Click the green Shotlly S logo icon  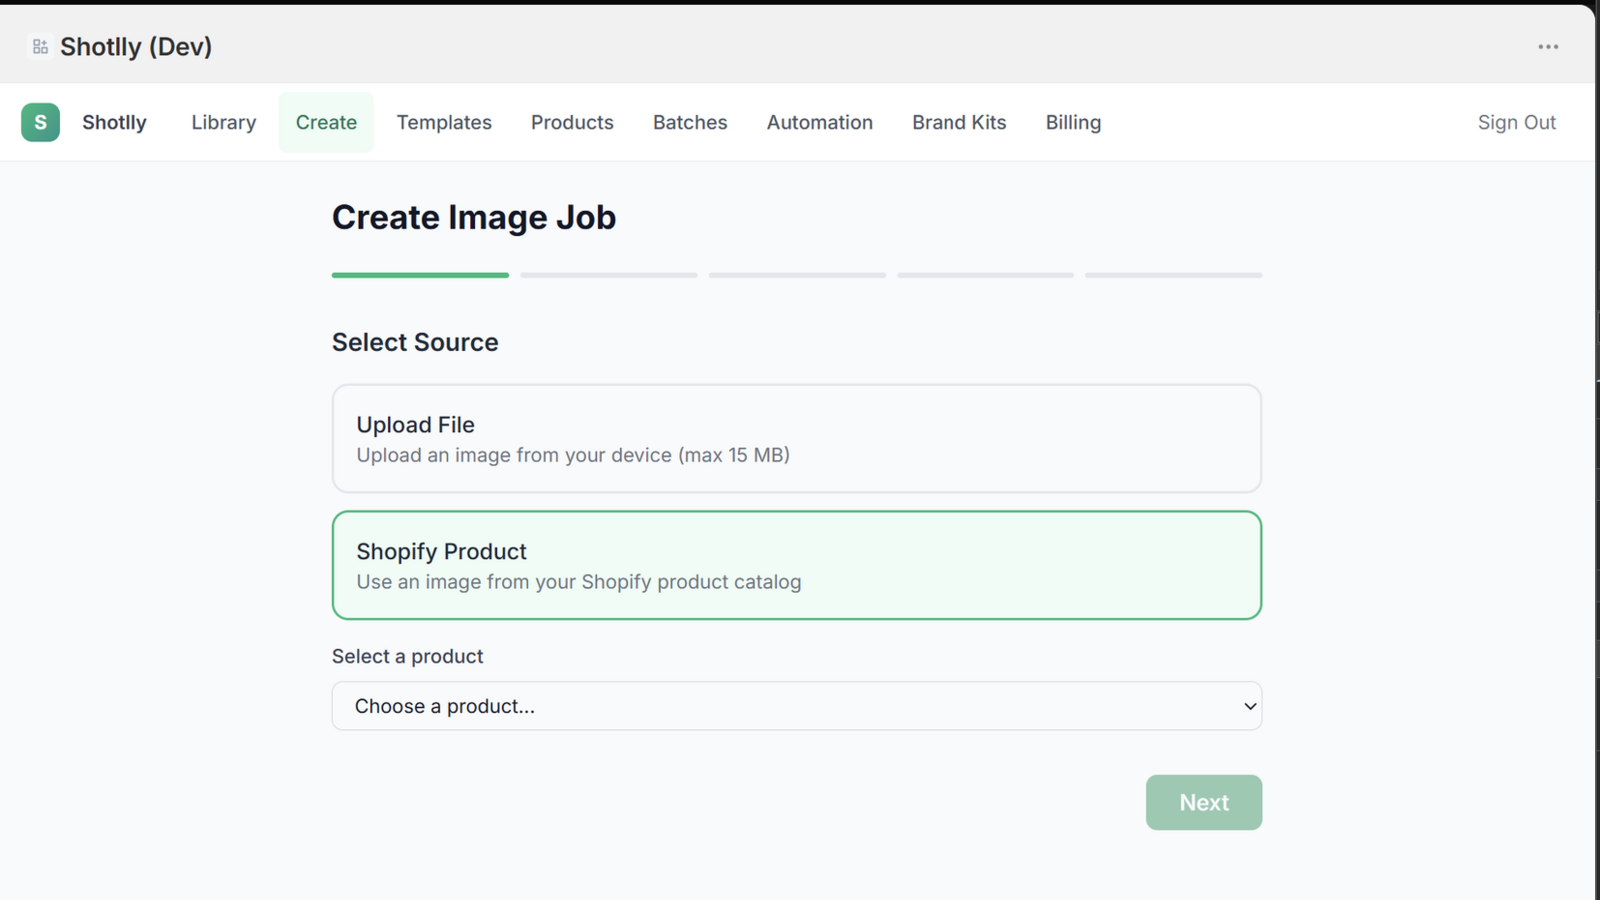40,122
